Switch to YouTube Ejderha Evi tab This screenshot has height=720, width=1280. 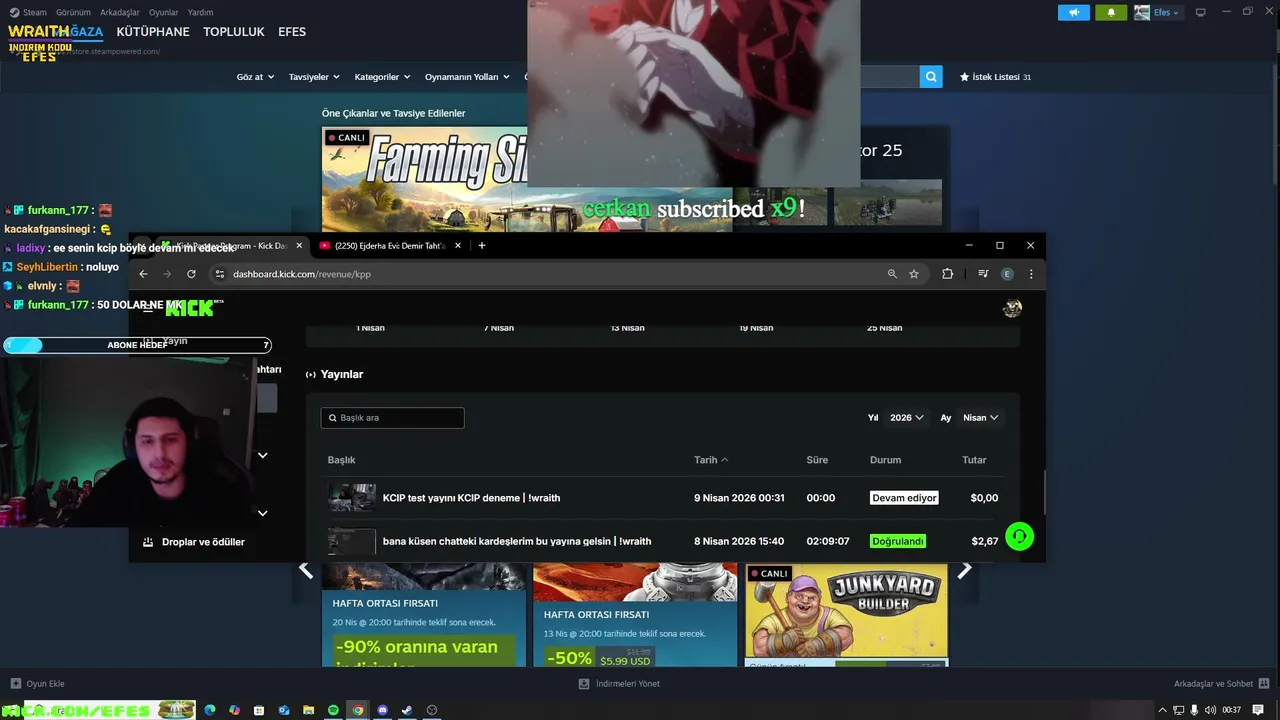coord(390,245)
